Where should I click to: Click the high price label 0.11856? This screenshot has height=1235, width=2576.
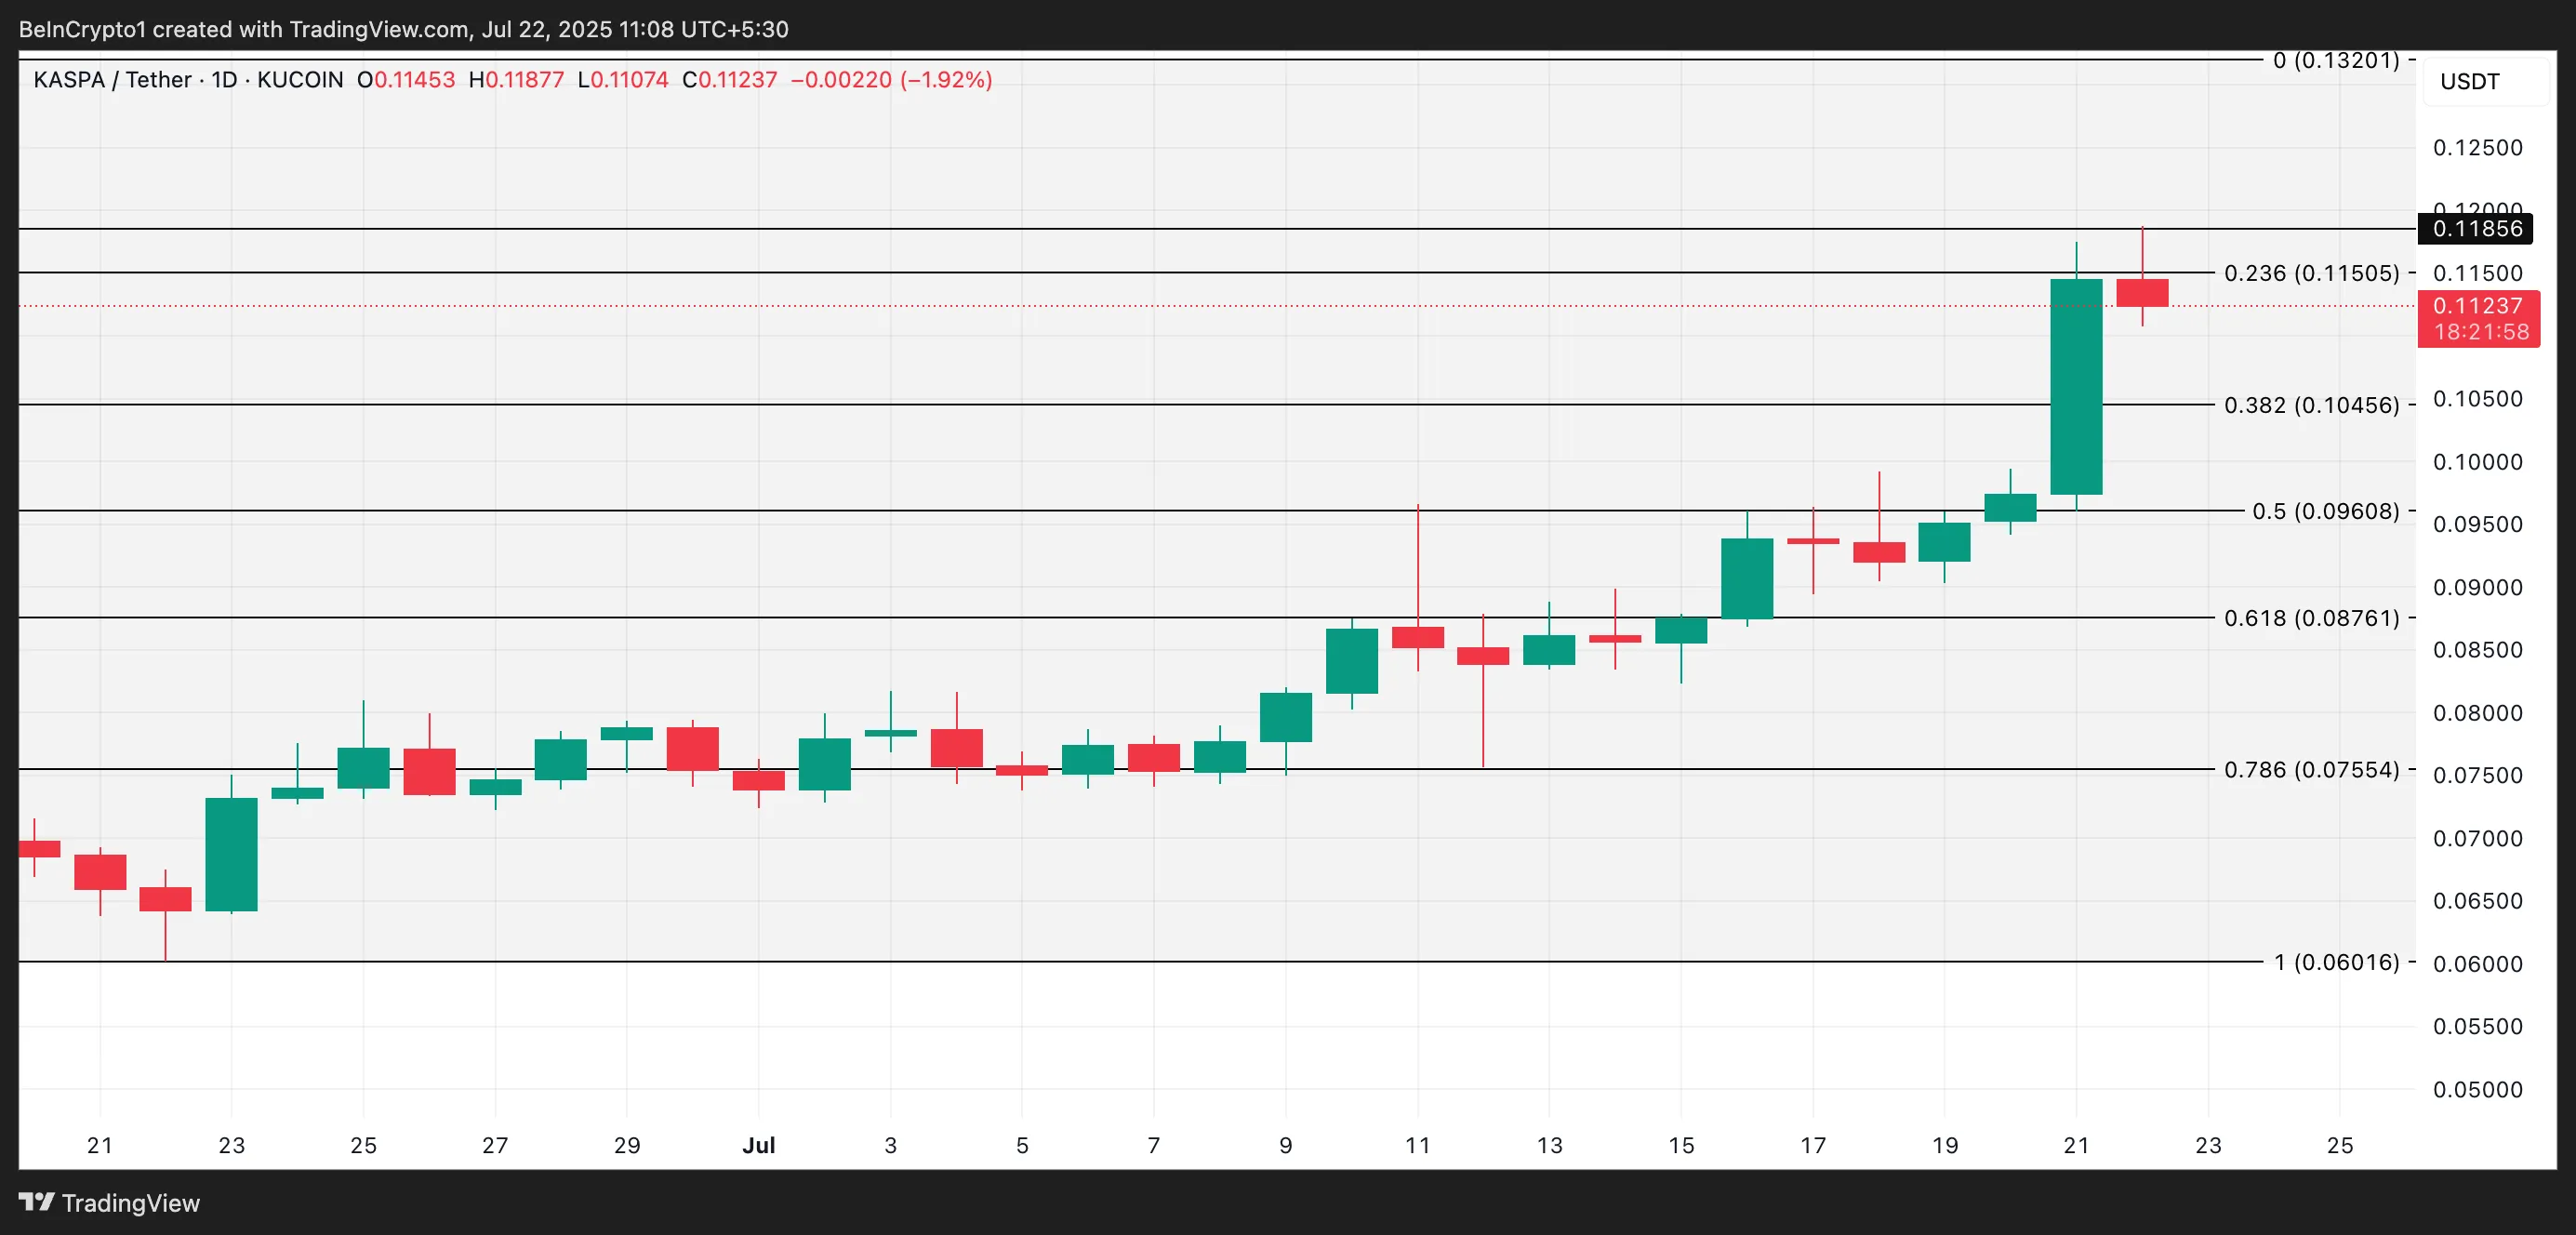tap(2480, 229)
